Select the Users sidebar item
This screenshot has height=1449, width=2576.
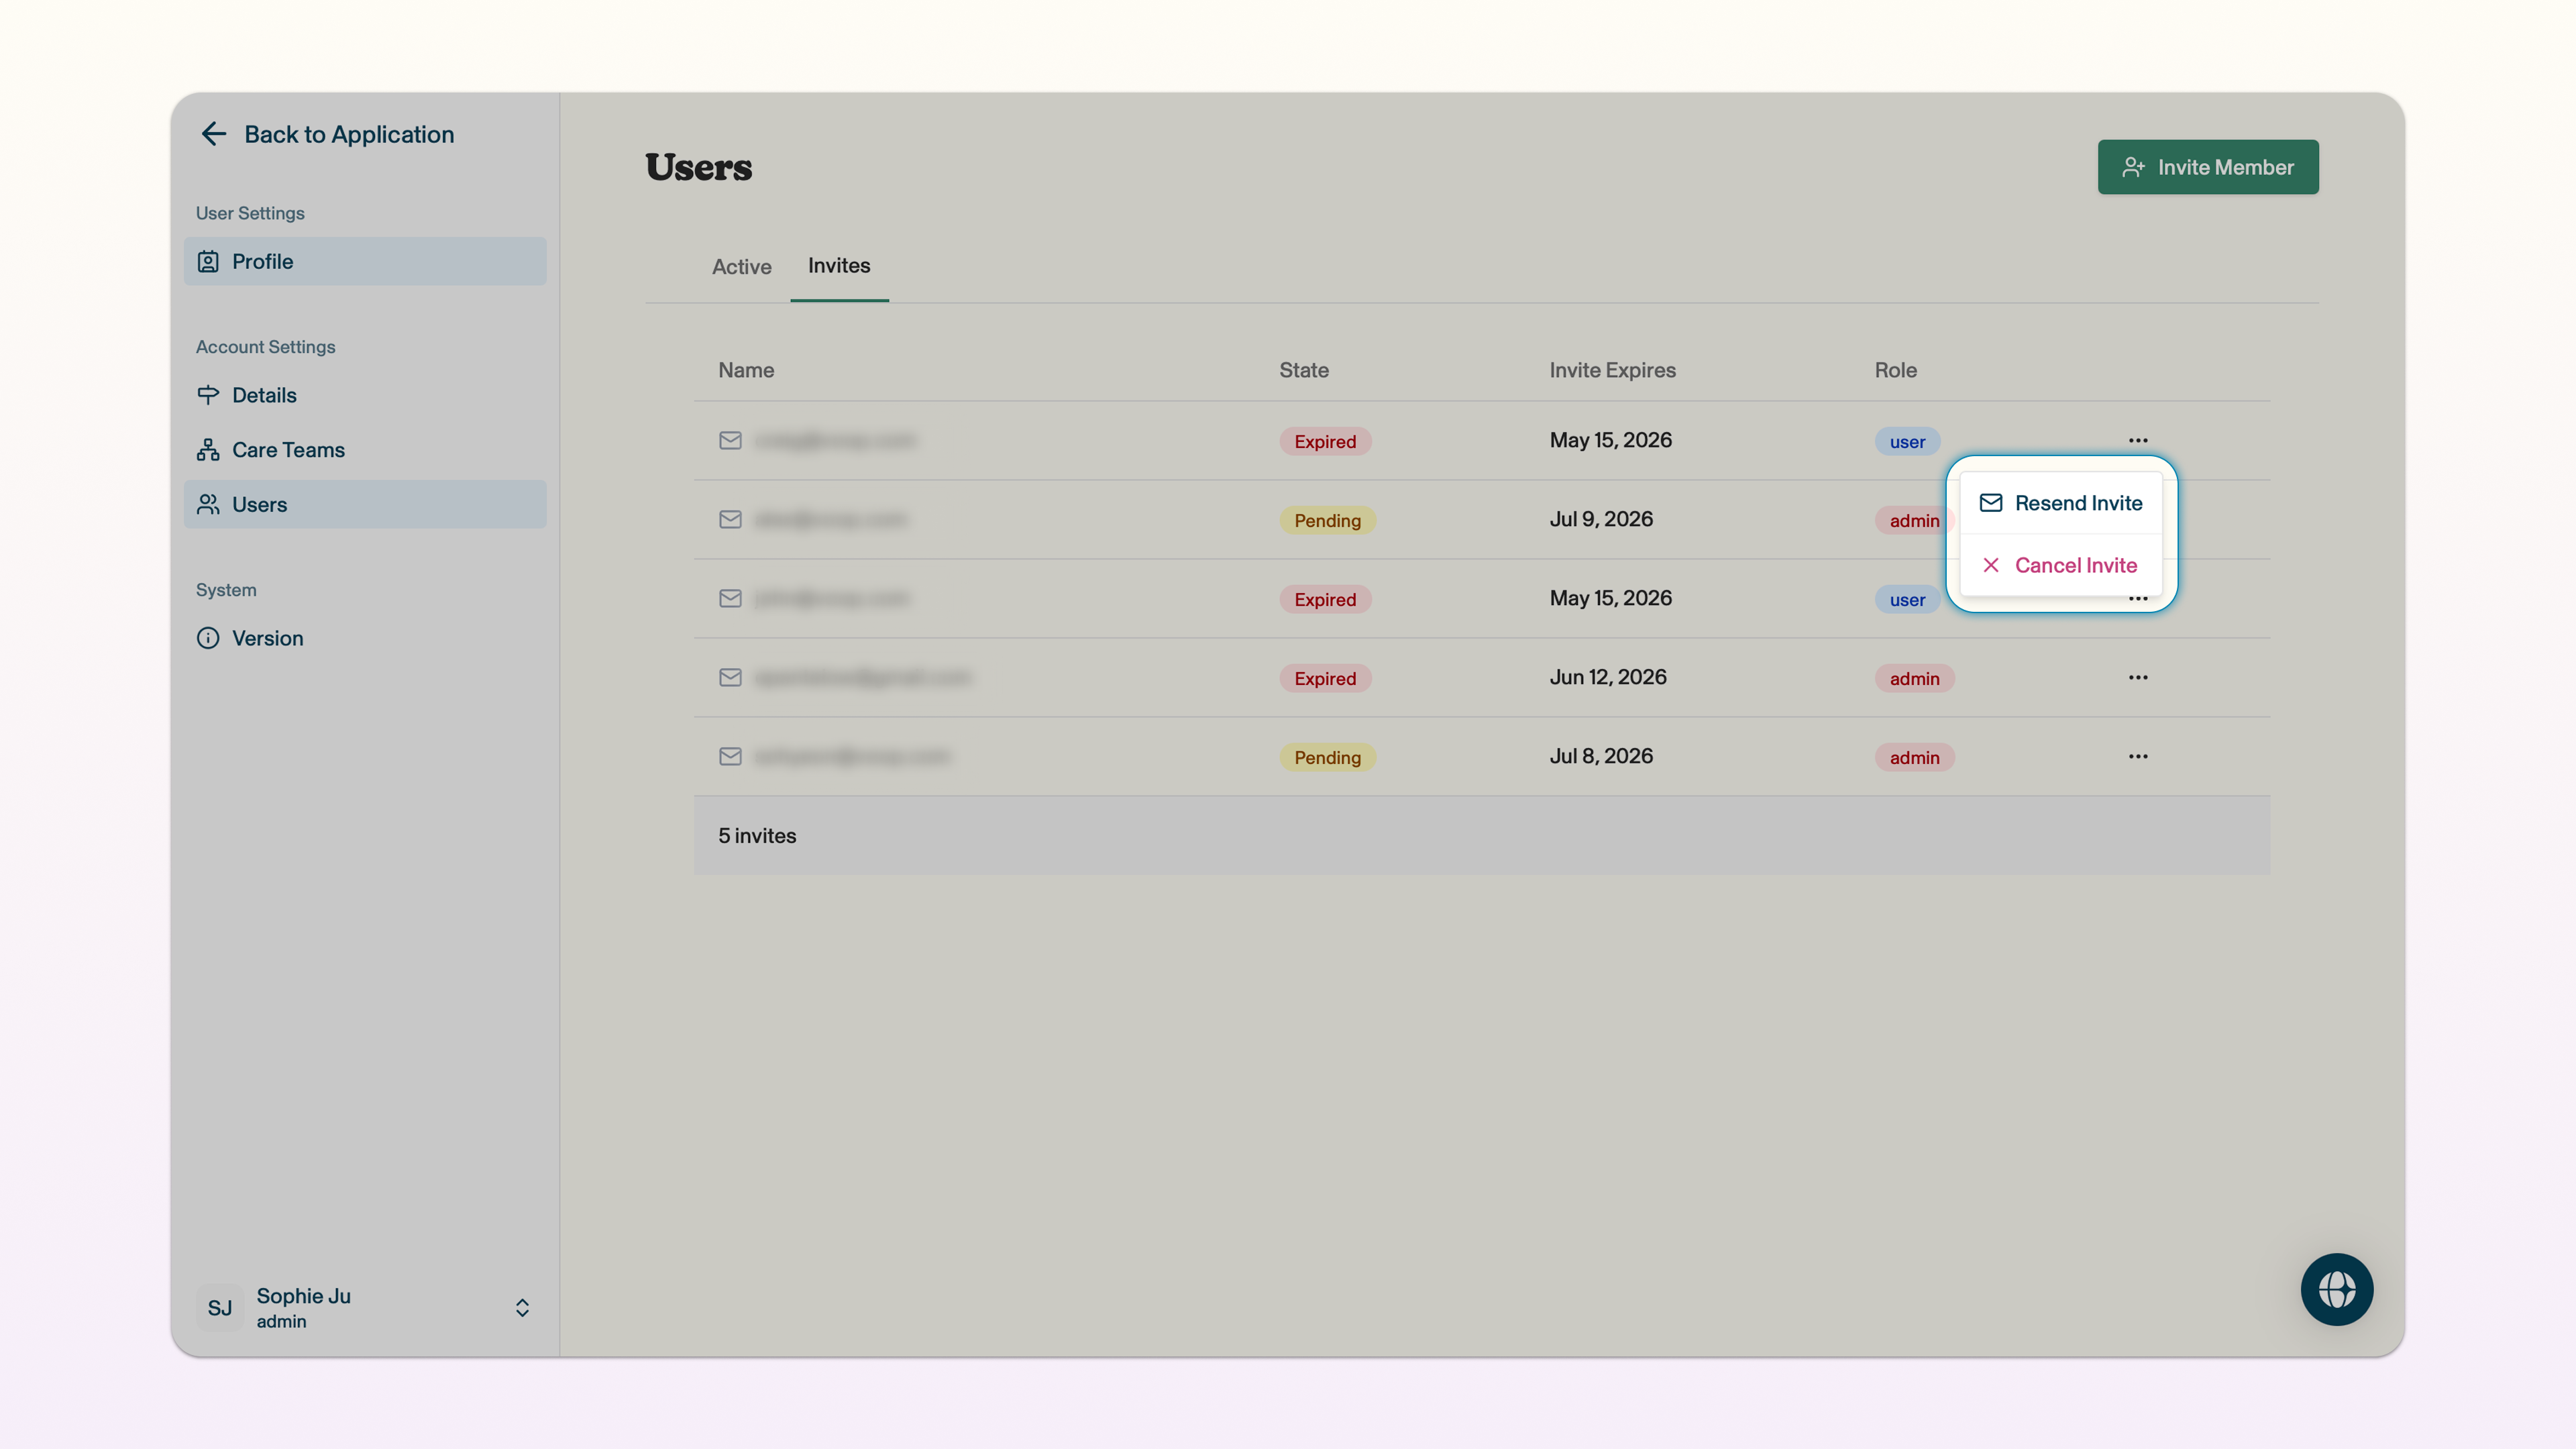click(365, 504)
